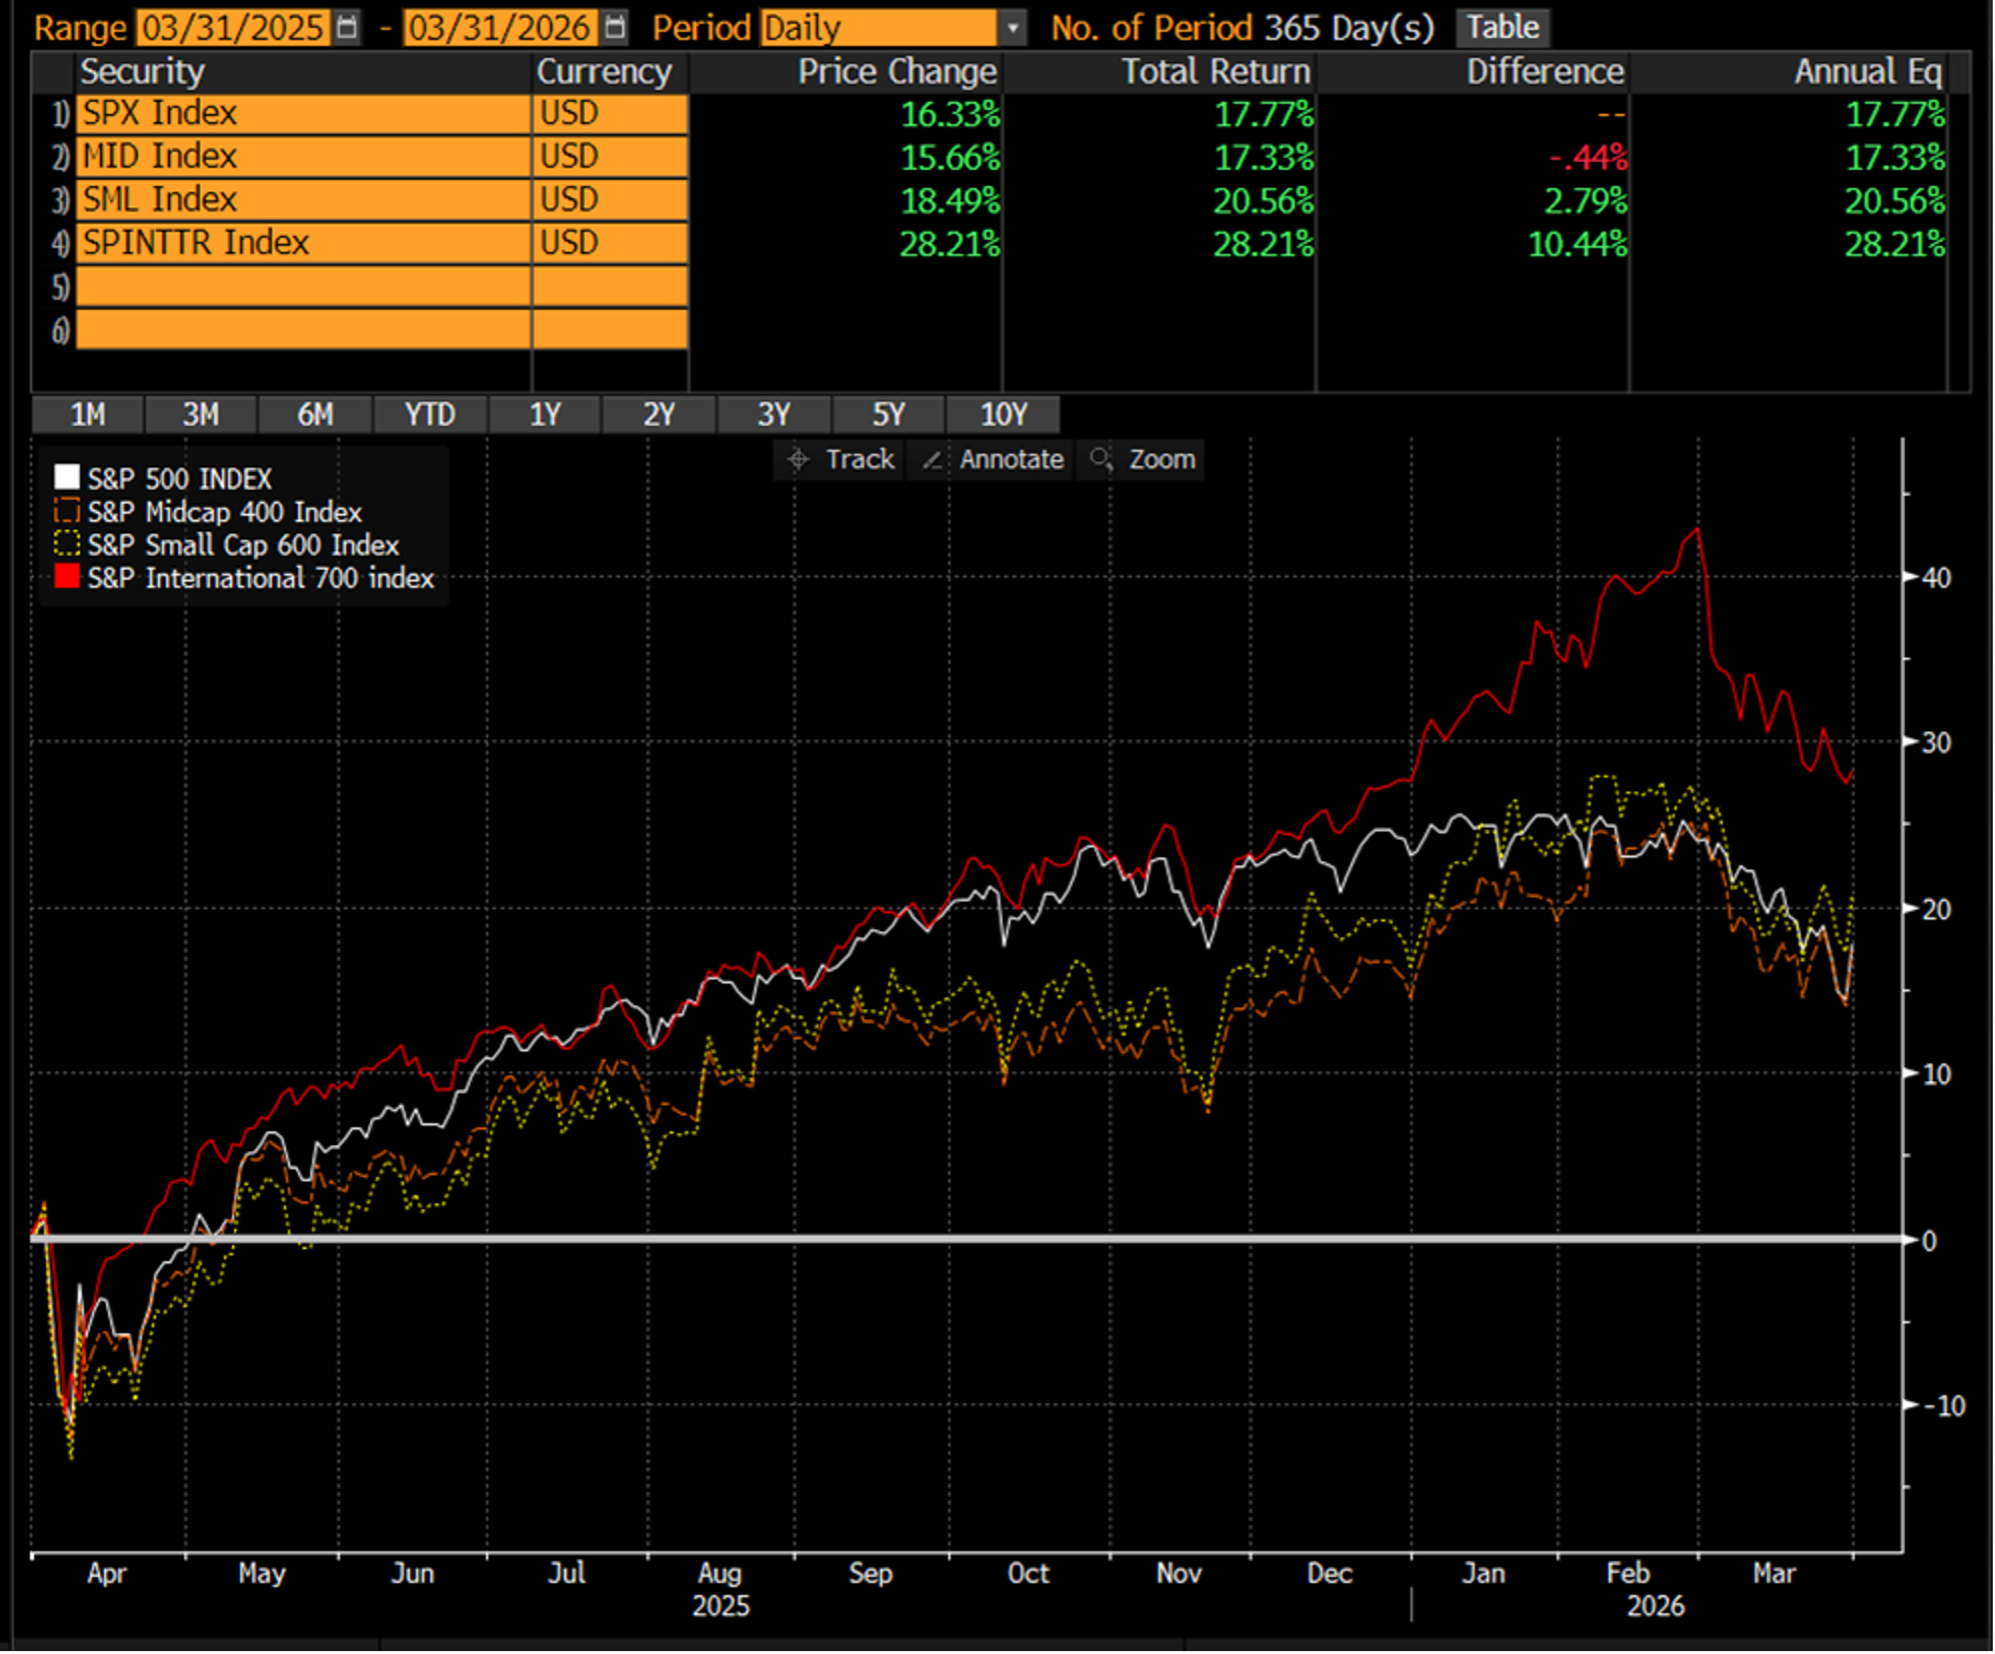This screenshot has height=1654, width=1995.
Task: Select the 5Y time range tab
Action: click(888, 414)
